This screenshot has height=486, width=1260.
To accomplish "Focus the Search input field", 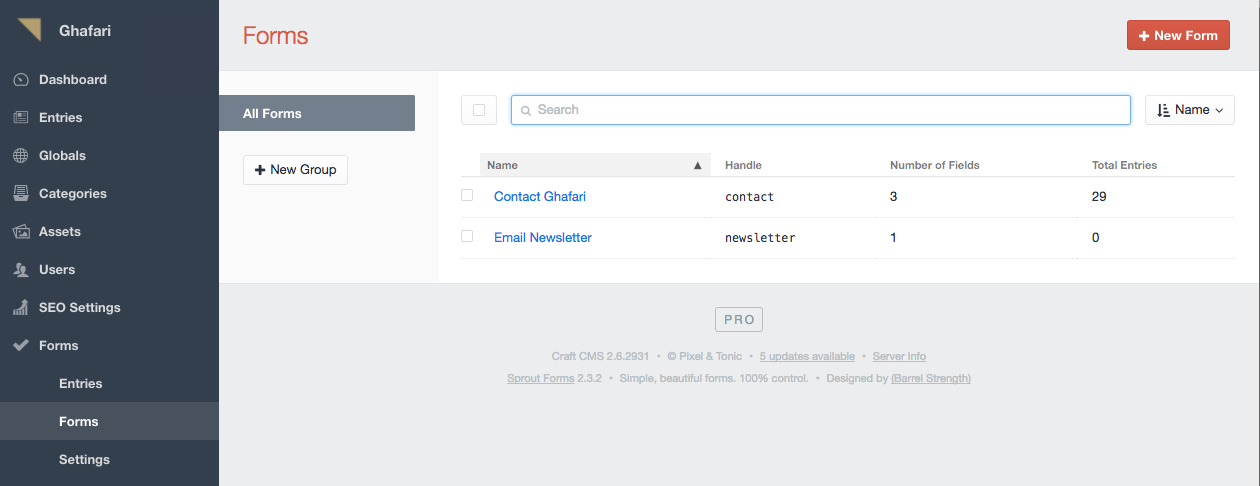I will pos(821,110).
